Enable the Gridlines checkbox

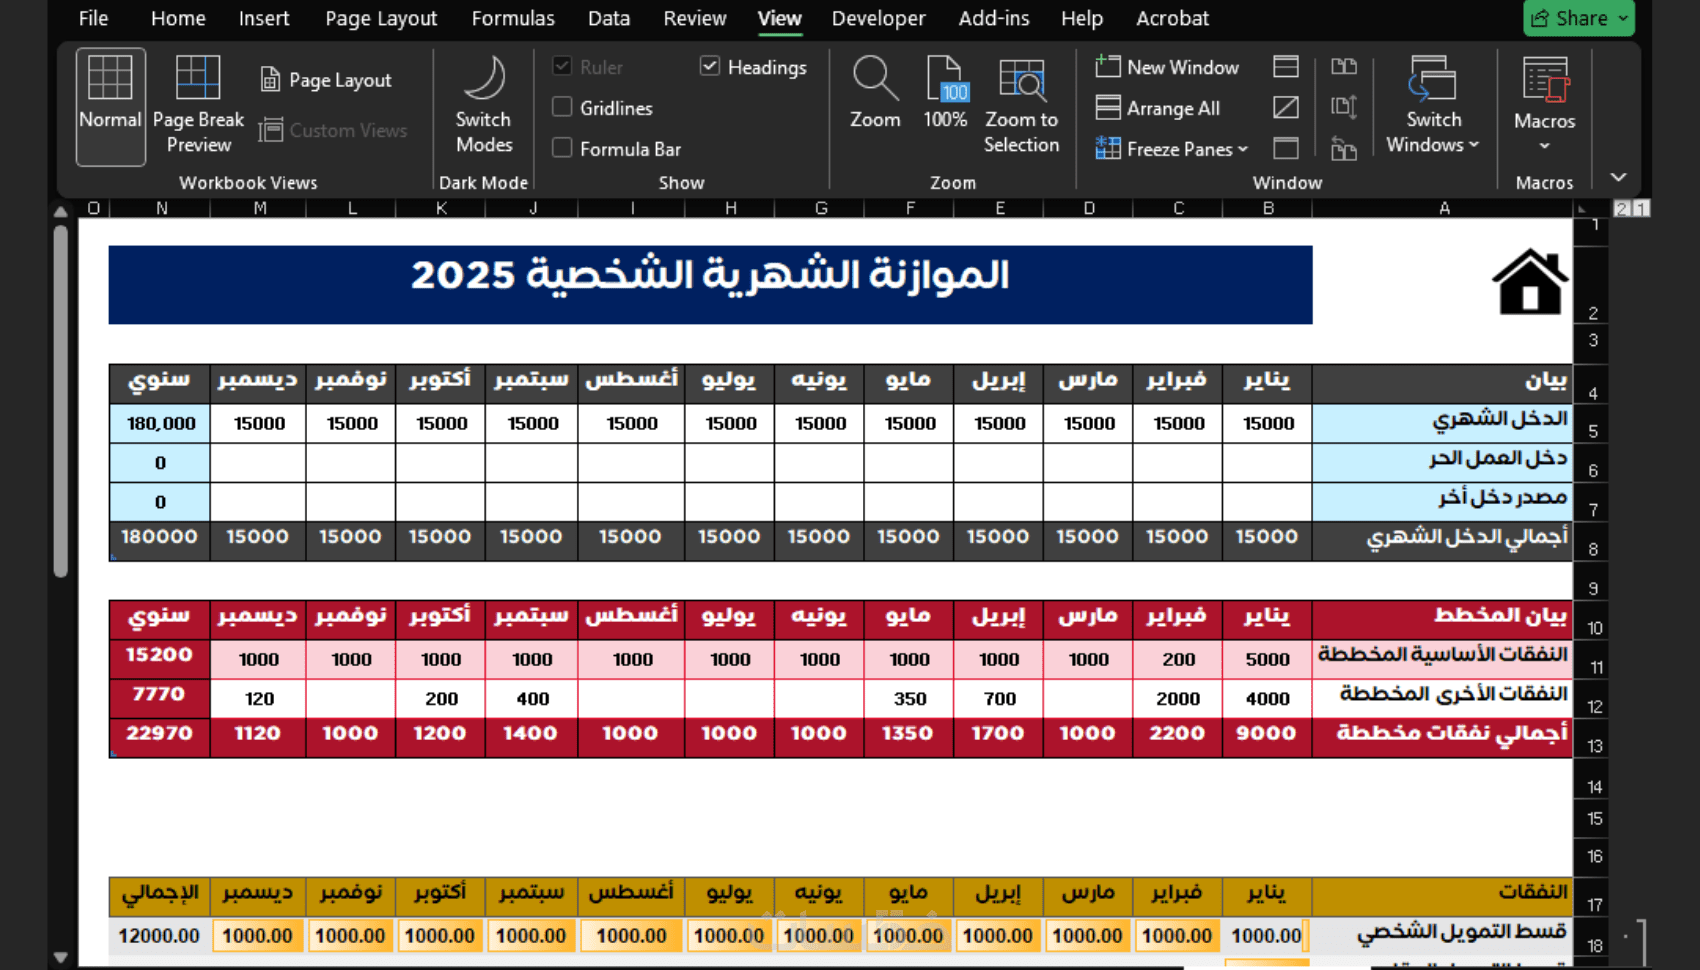coord(562,107)
